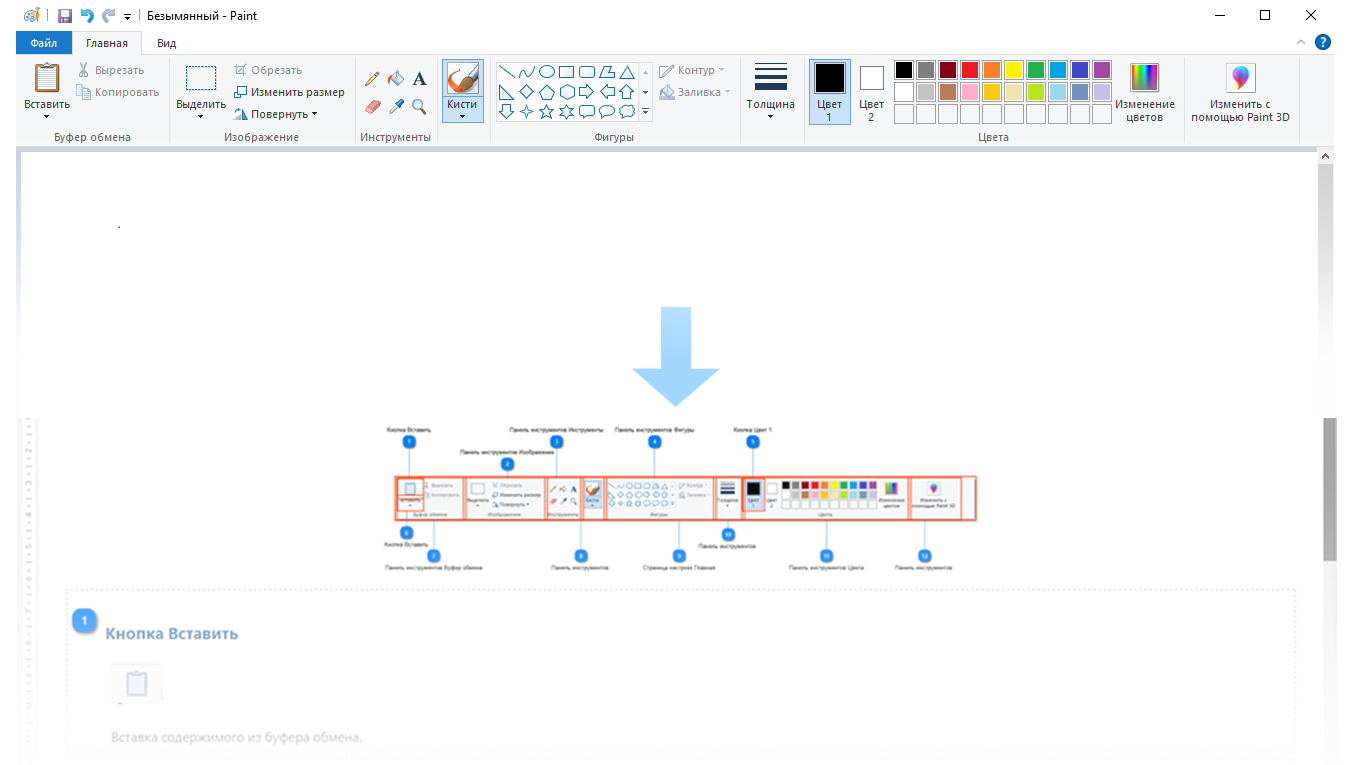Viewport: 1350px width, 765px height.
Task: Open the Paint Help icon
Action: 1322,42
